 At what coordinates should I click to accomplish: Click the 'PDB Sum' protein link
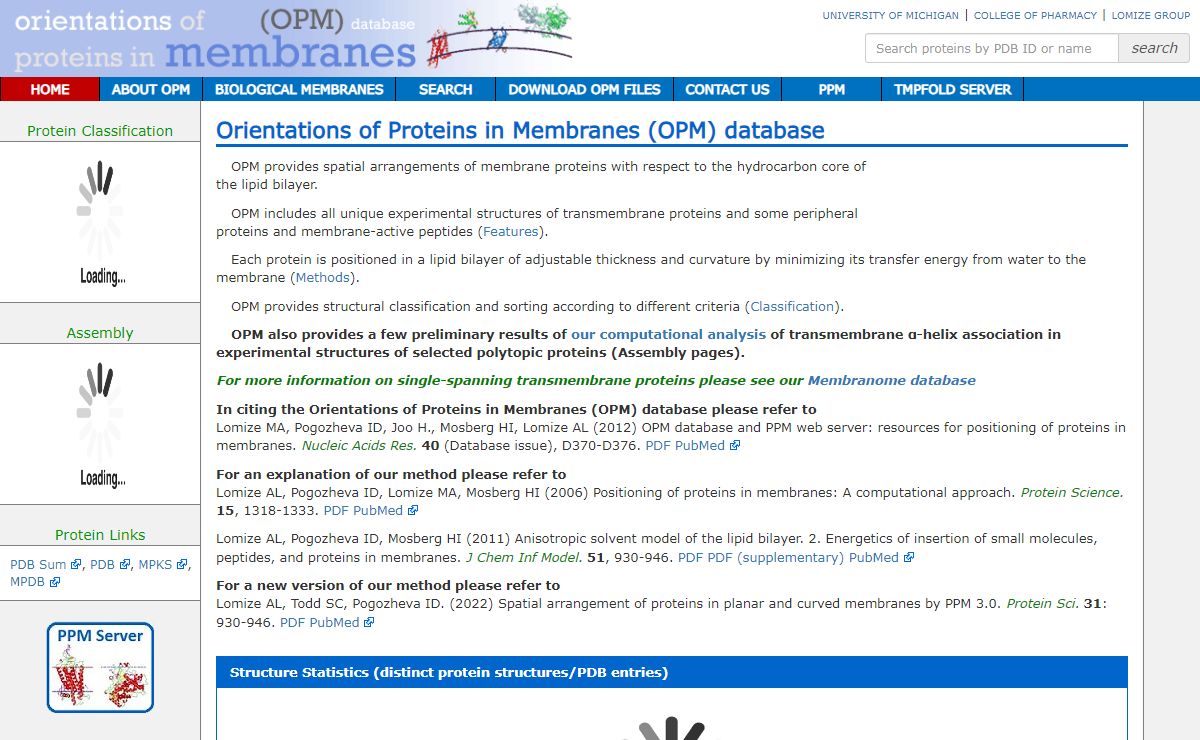[x=38, y=565]
